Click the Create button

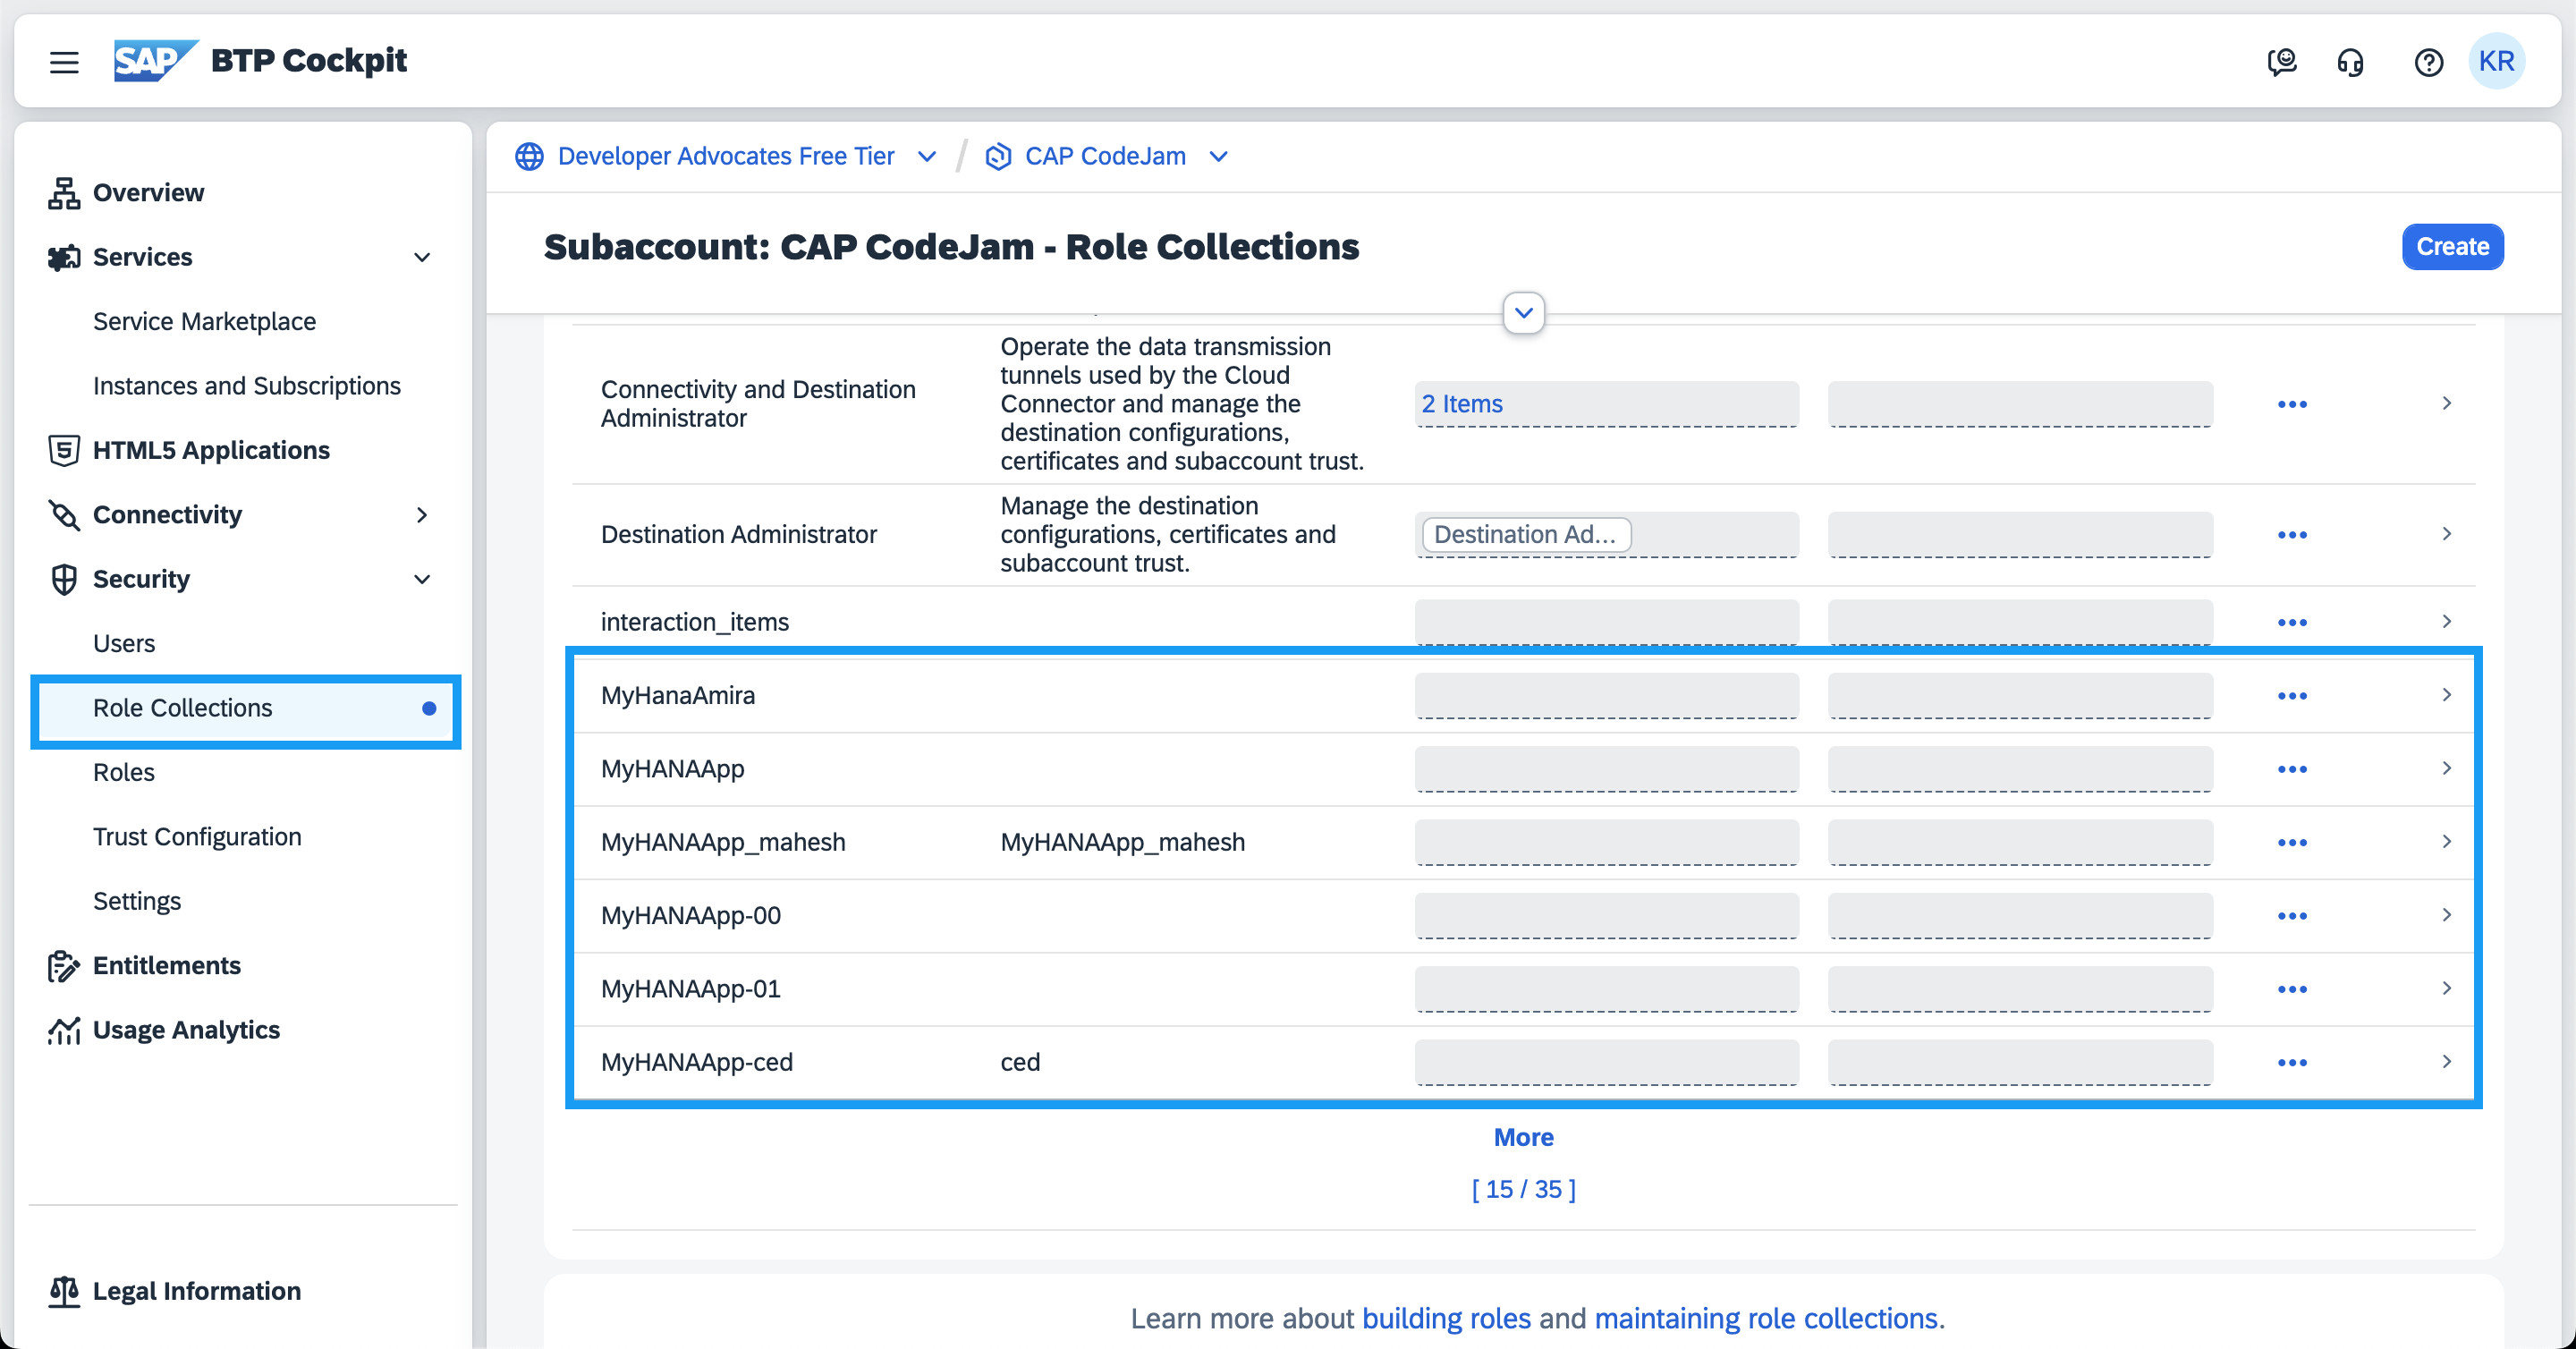click(x=2451, y=246)
